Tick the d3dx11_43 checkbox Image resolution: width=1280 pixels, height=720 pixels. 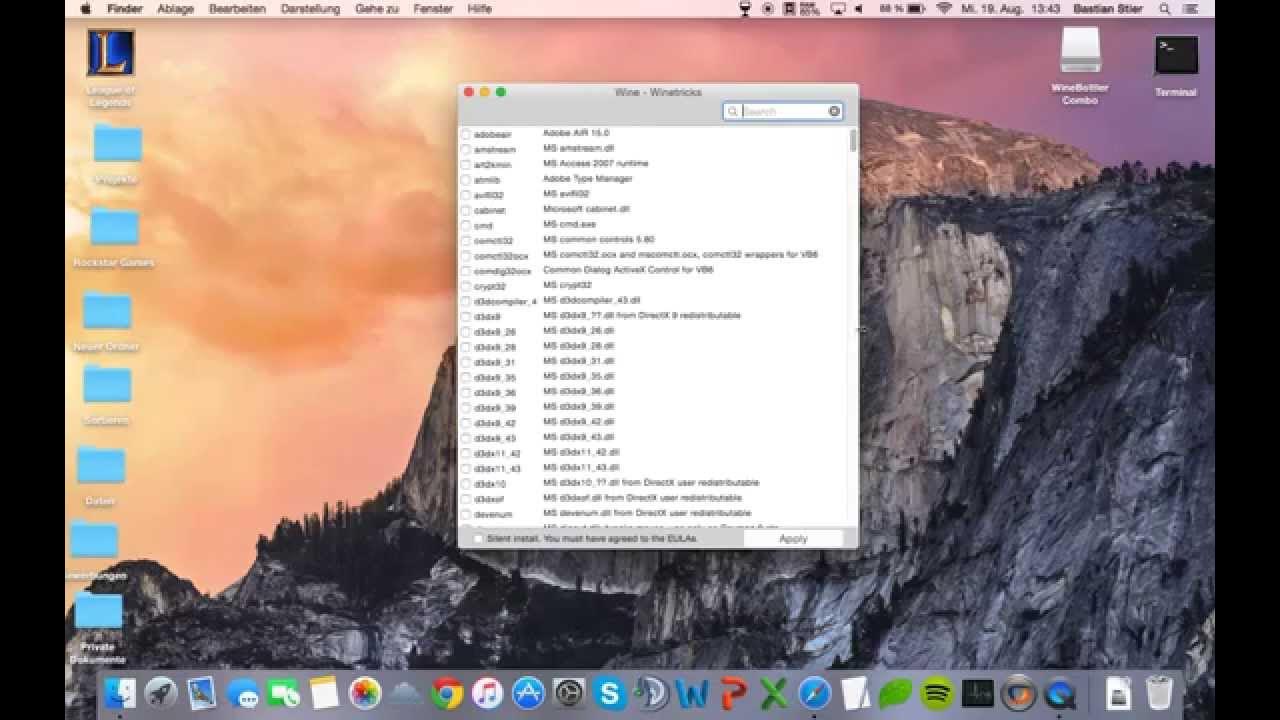point(465,469)
